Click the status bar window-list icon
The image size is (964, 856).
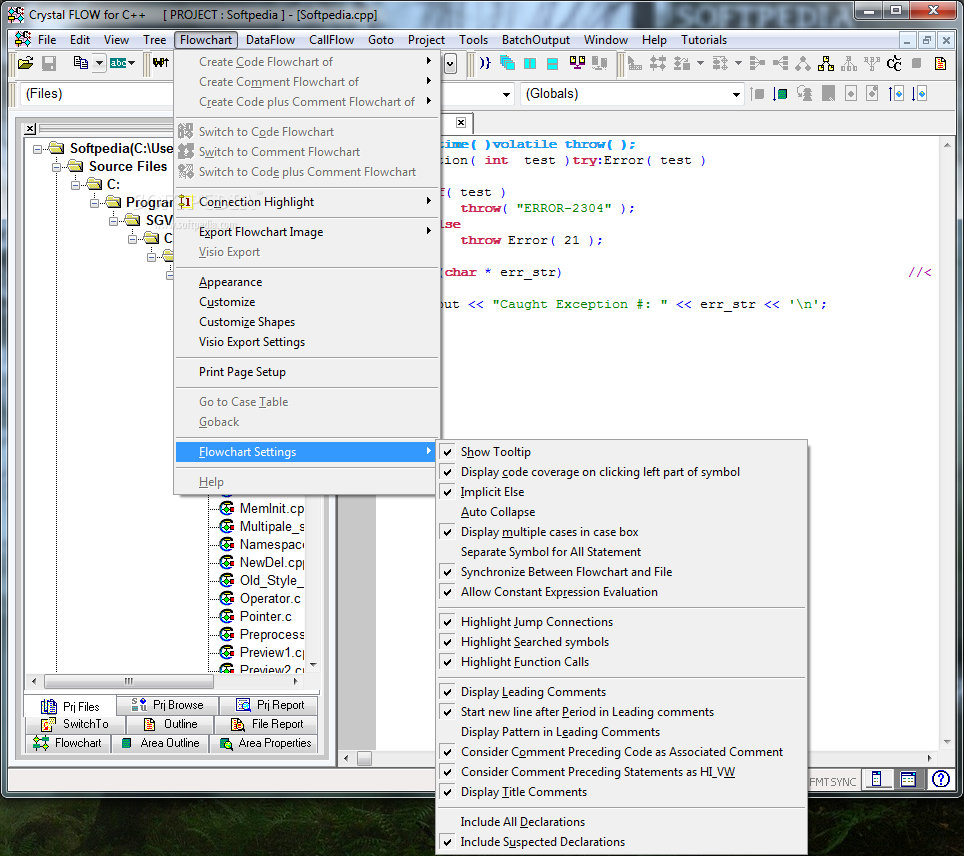pos(908,779)
